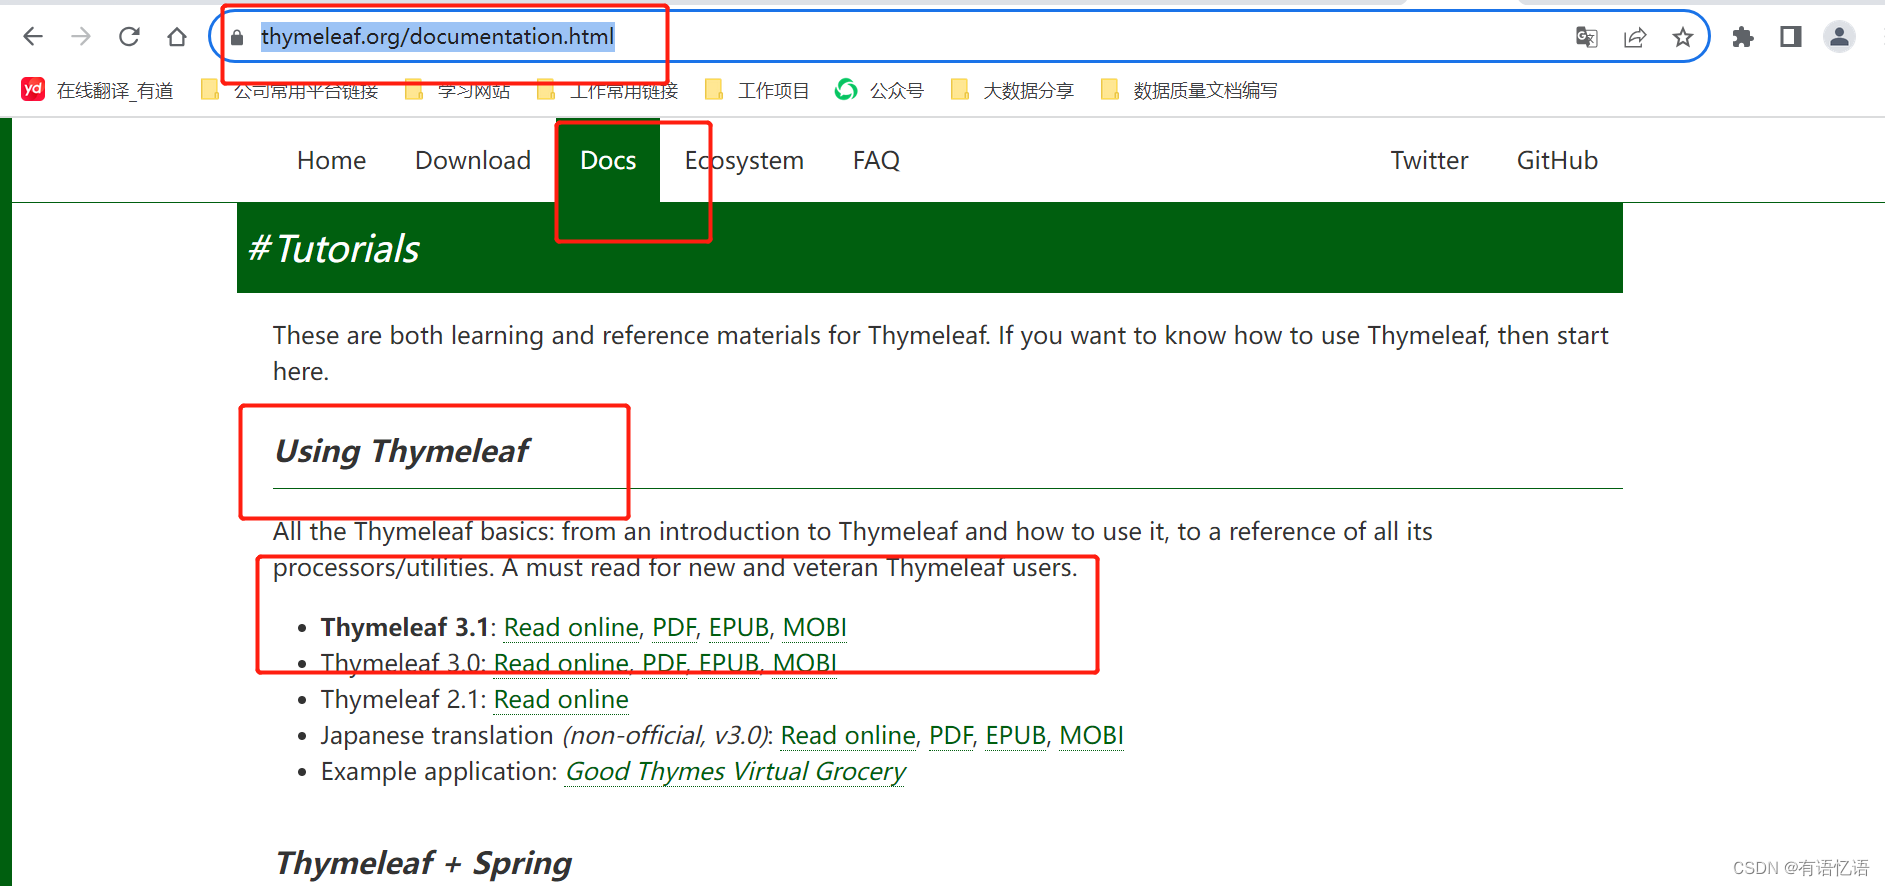Read Thymeleaf 3.1 online
This screenshot has width=1885, height=886.
[x=571, y=627]
